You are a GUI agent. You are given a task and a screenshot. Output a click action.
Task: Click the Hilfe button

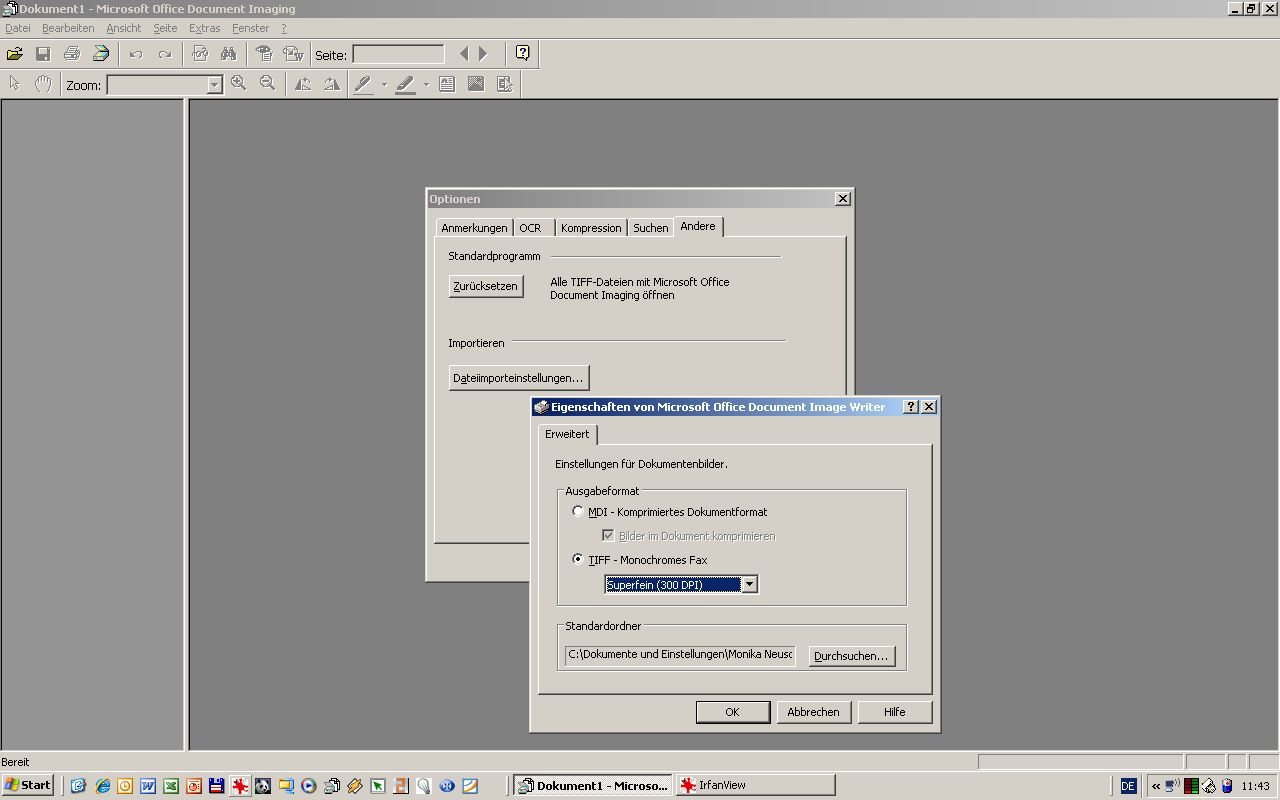pos(895,712)
